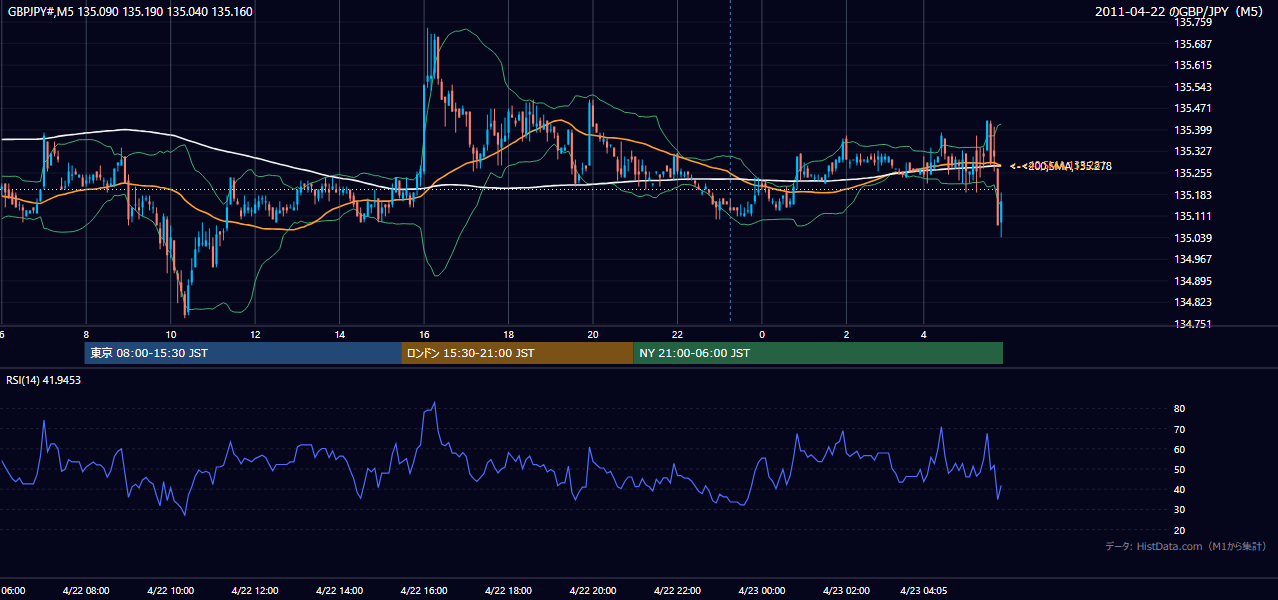Click price axis label 135.543
1278x600 pixels.
pos(1193,87)
